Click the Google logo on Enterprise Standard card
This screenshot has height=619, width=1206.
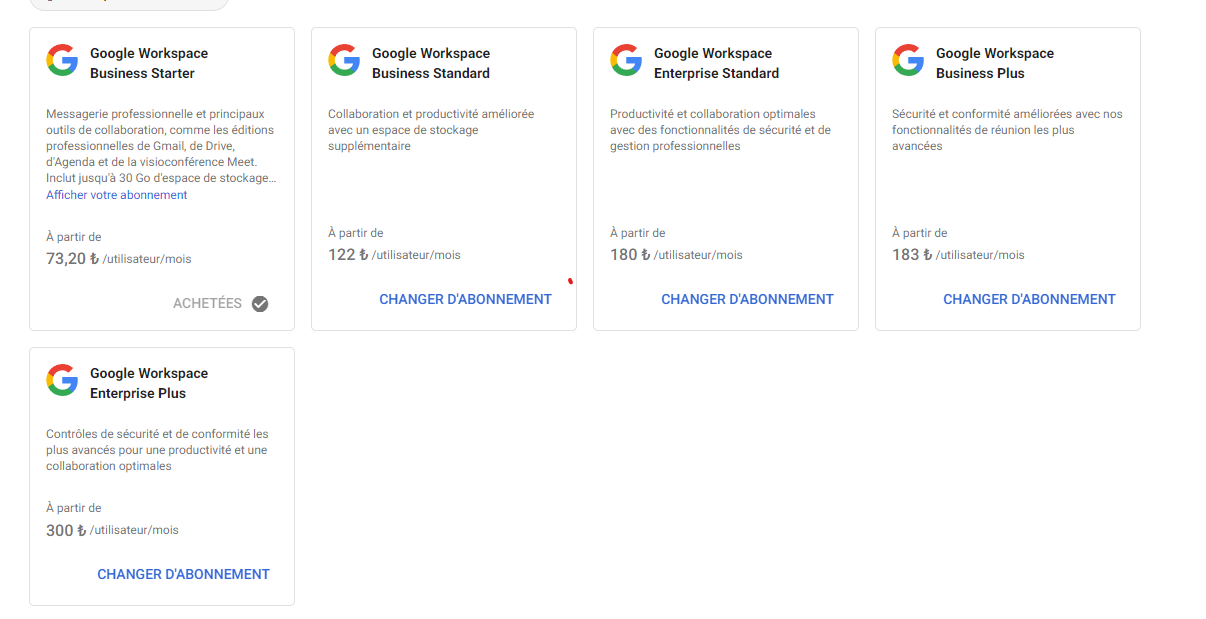coord(626,60)
